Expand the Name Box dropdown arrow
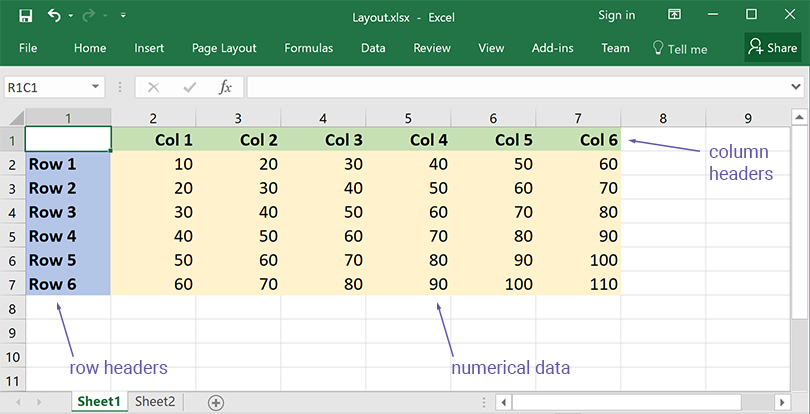The width and height of the screenshot is (810, 414). pos(96,87)
